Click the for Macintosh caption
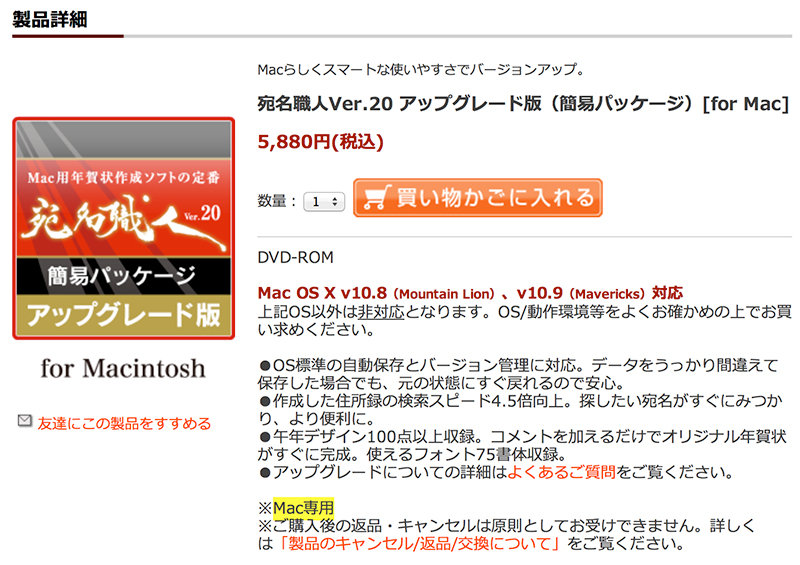 point(123,369)
